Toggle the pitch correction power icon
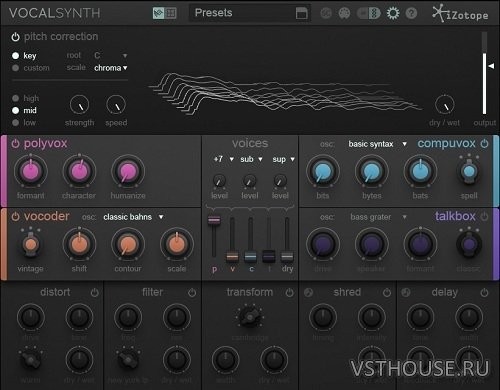Screen dimensions: 500x390 tap(15, 37)
